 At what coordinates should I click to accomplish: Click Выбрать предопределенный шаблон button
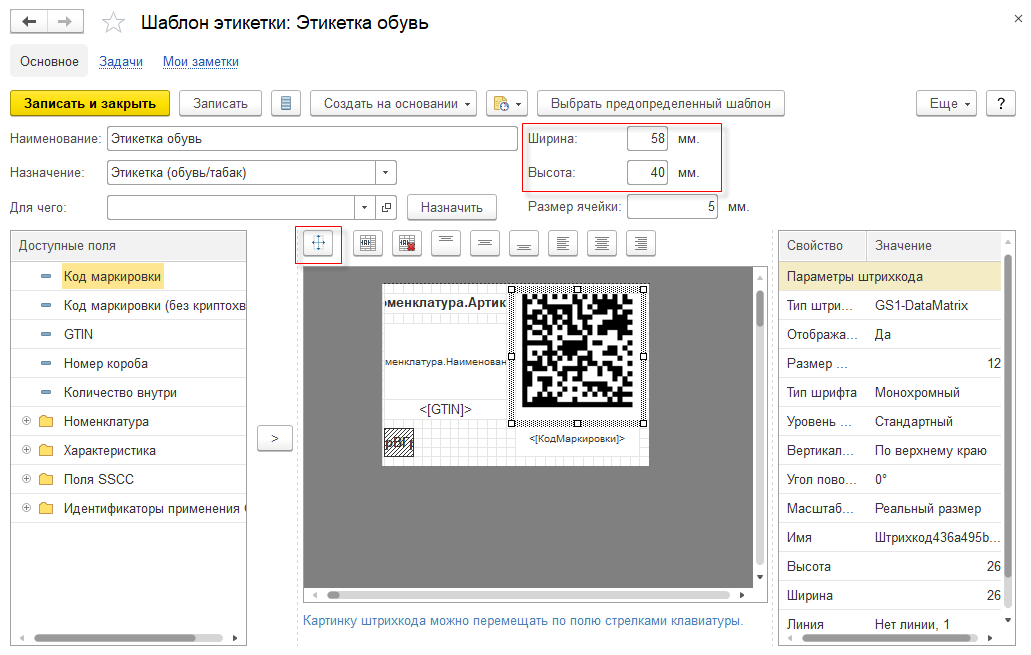click(x=661, y=103)
